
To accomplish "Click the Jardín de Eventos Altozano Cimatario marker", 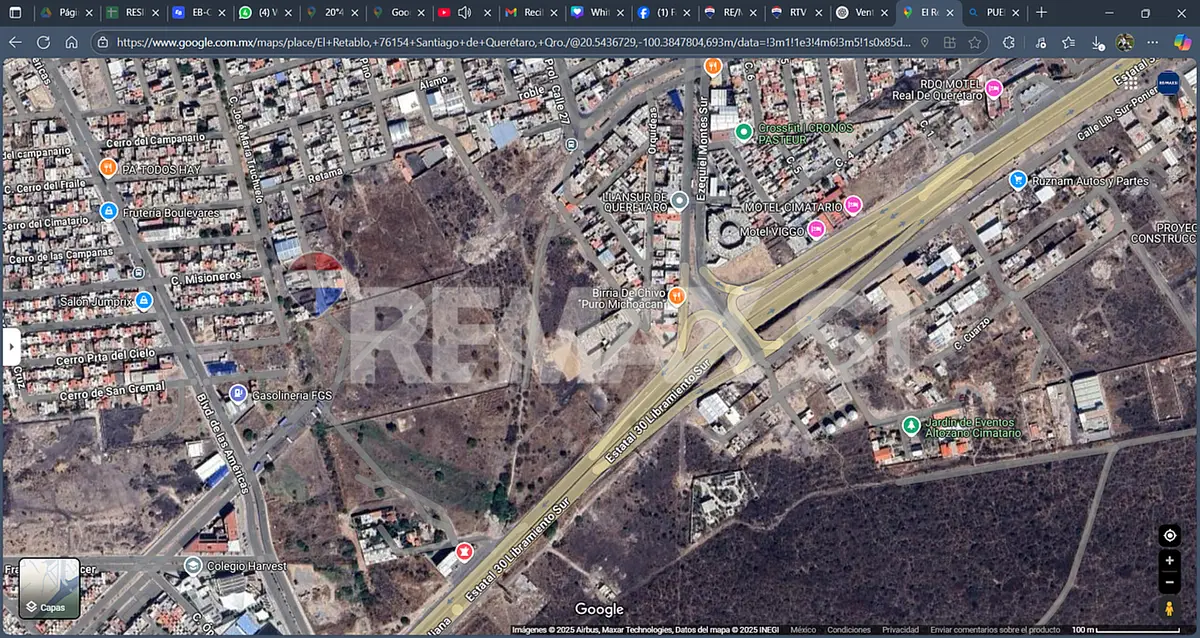I will click(911, 425).
